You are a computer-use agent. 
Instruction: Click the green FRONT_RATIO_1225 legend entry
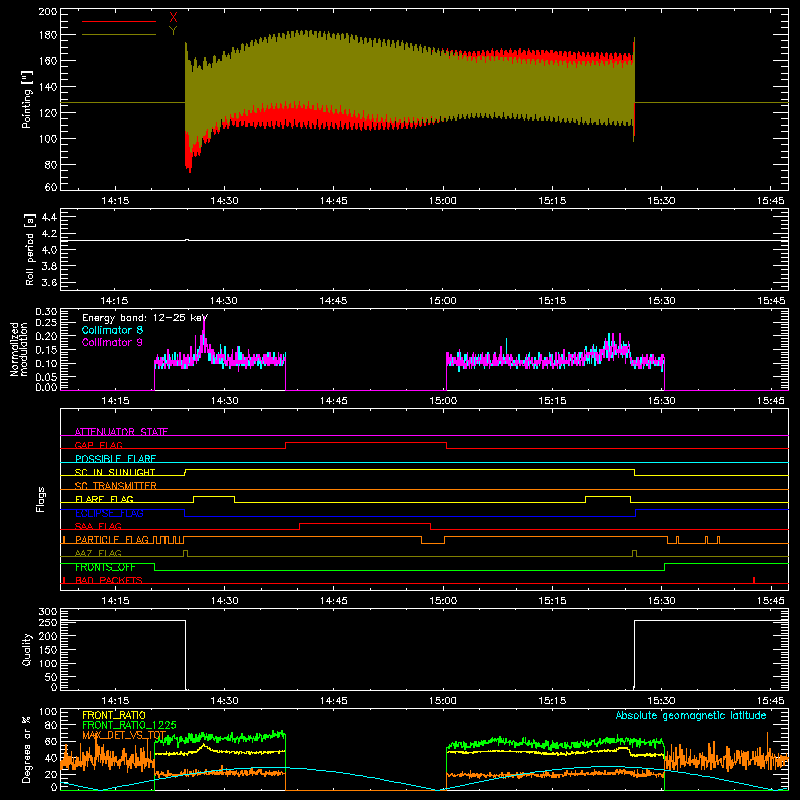tap(129, 725)
